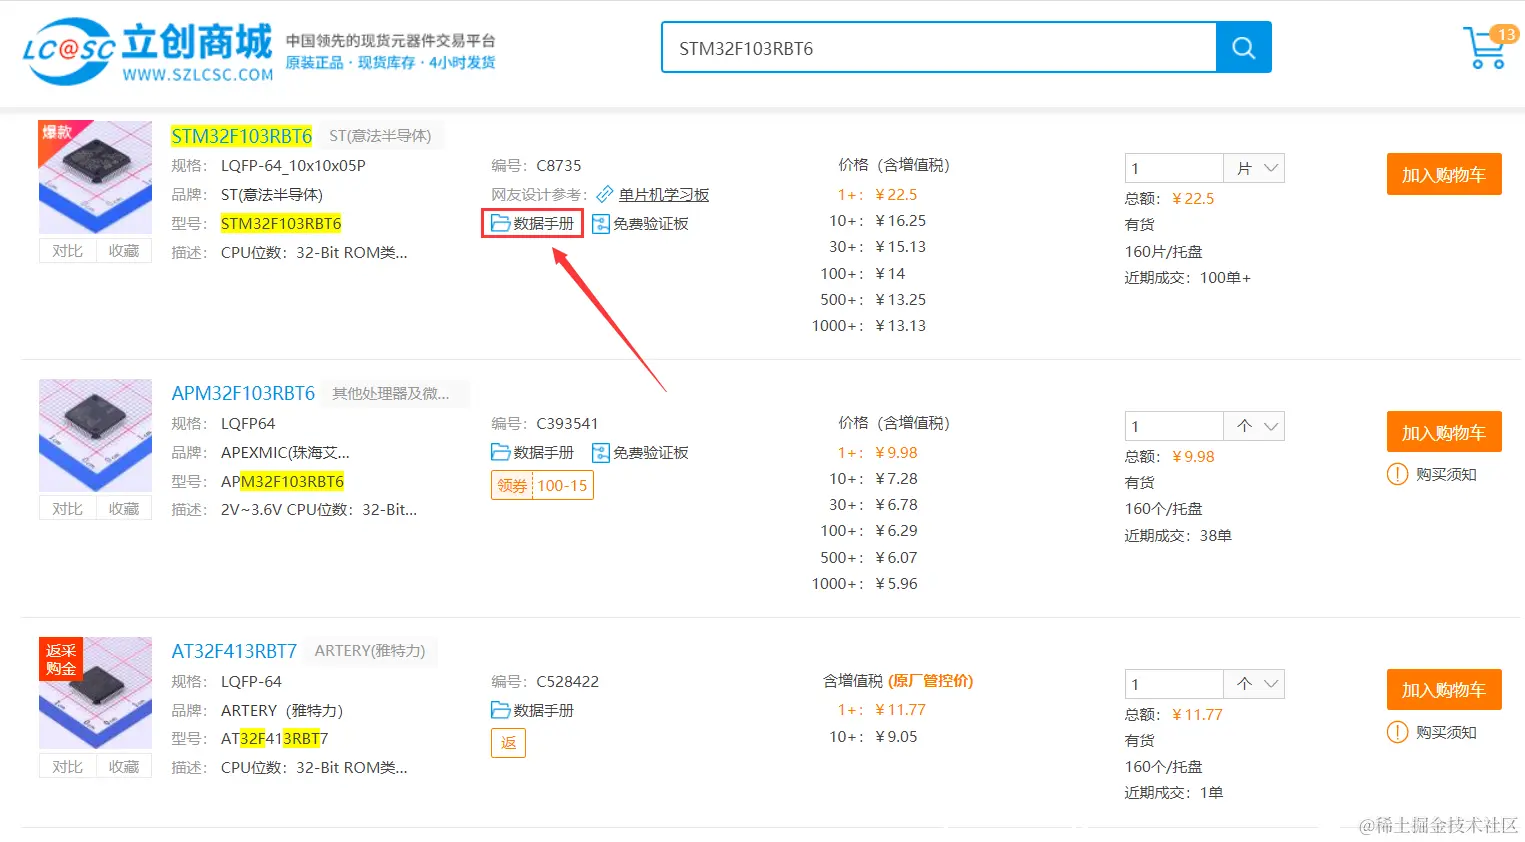This screenshot has width=1525, height=842.
Task: Click 购买须知 notice for AT32F413RBT7
Action: coord(1432,732)
